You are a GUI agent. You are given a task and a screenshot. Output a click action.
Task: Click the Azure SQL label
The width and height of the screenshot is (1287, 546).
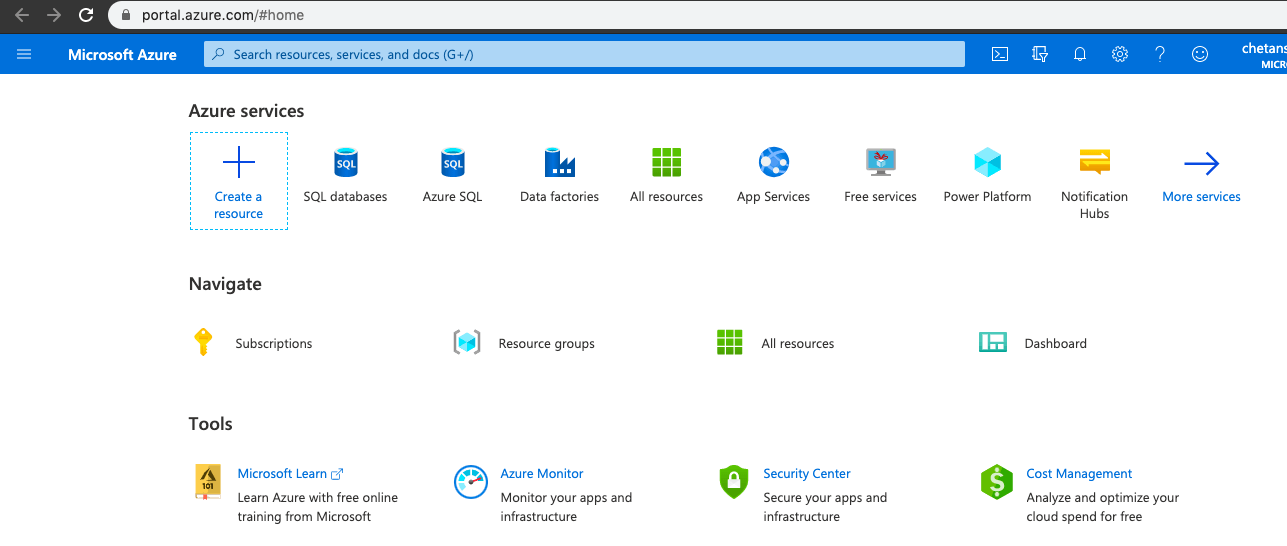(453, 197)
